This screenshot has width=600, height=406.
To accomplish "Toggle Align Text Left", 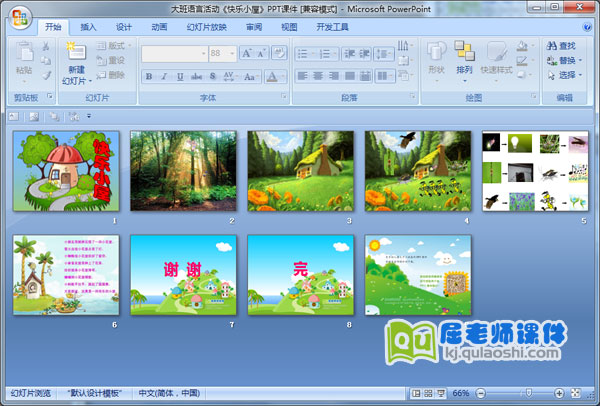I will click(x=302, y=76).
